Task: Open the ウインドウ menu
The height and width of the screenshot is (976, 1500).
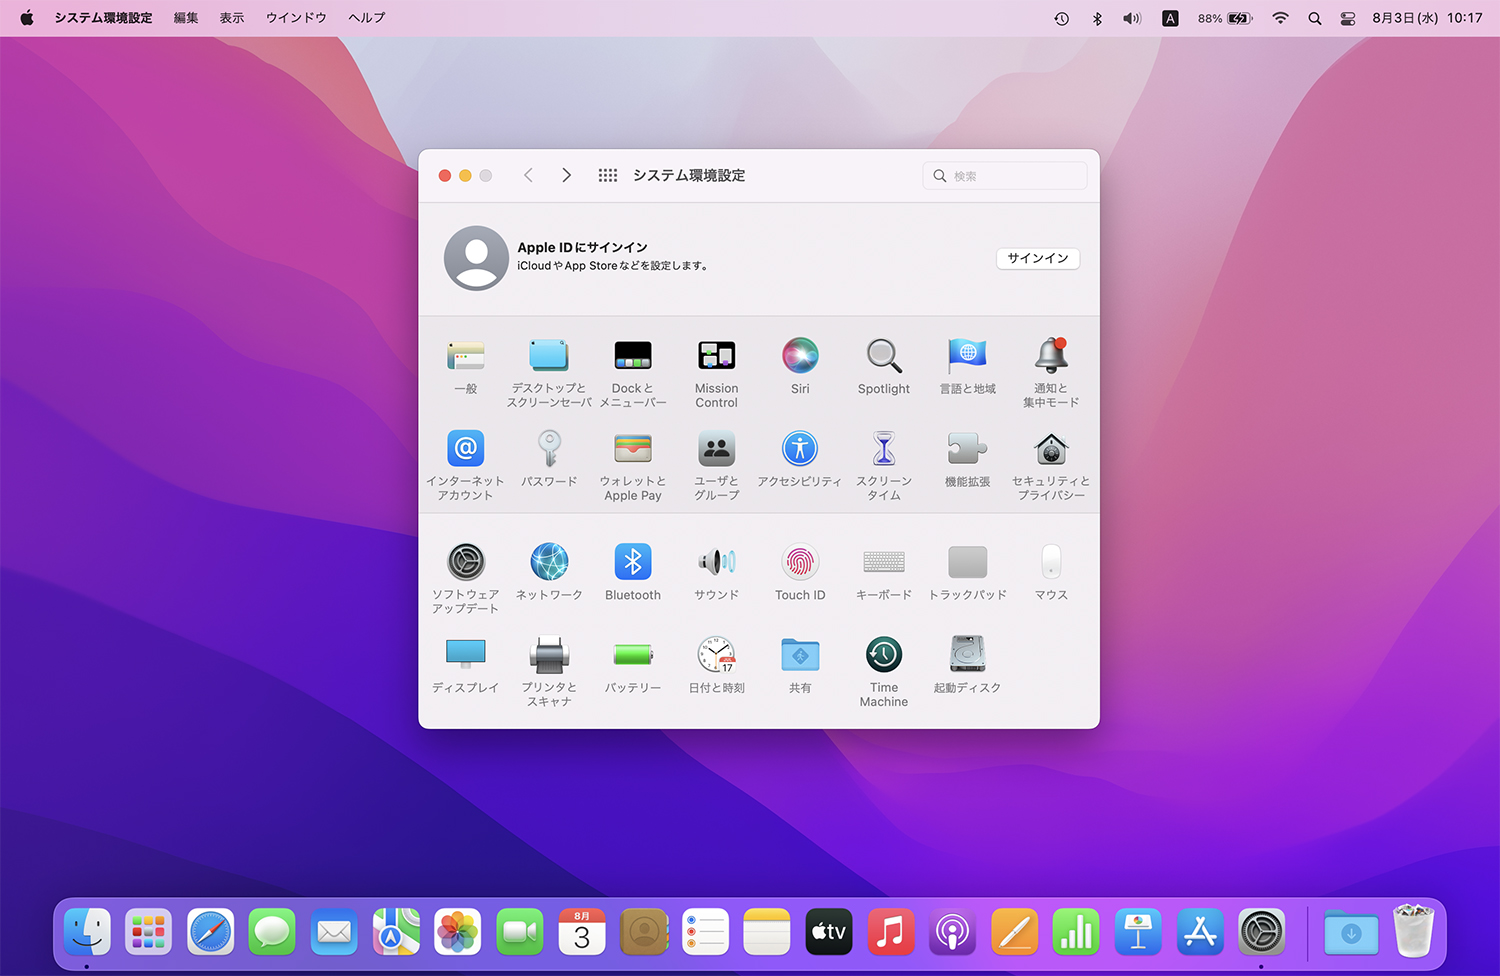Action: [296, 18]
